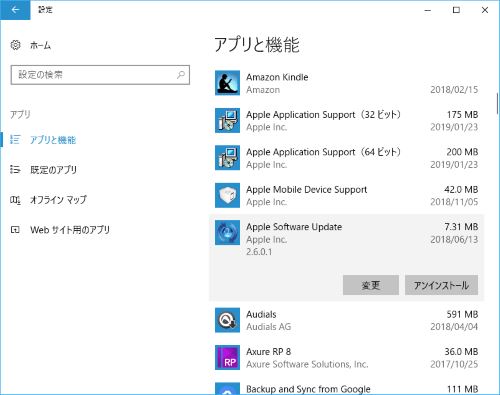
Task: Select the Axure RP 8 icon
Action: [227, 357]
